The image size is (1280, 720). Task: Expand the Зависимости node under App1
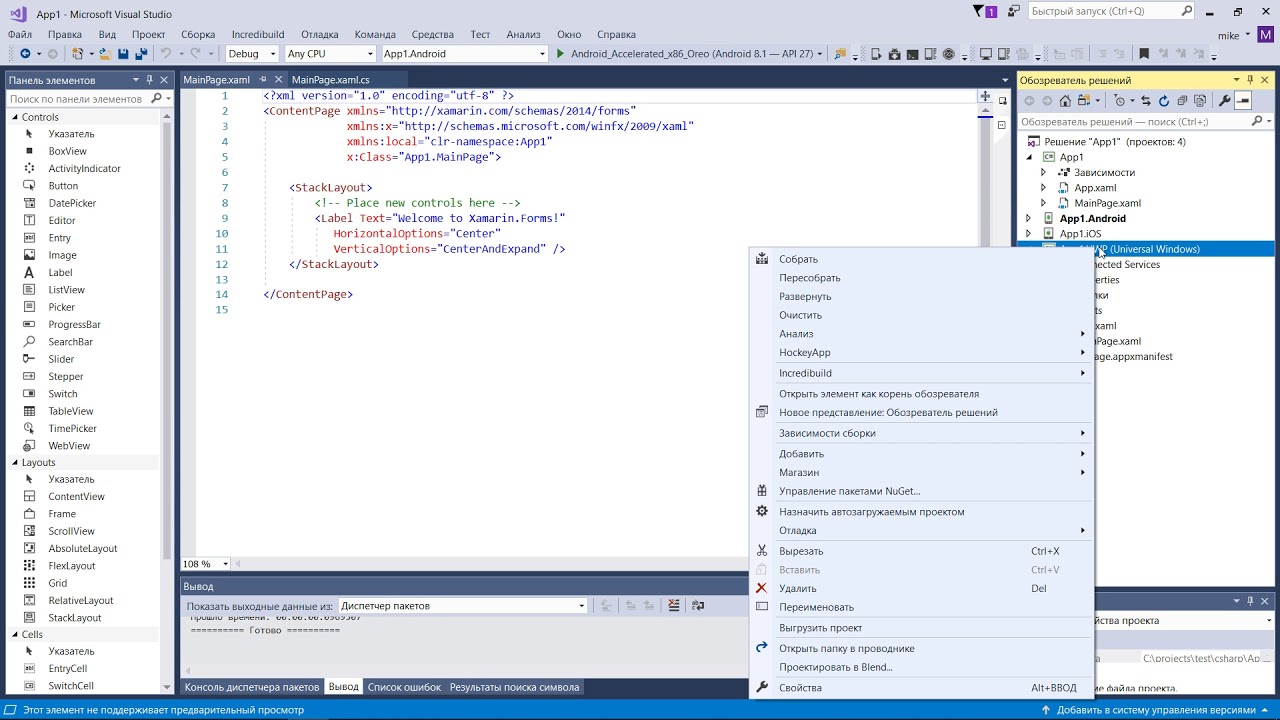click(x=1043, y=172)
